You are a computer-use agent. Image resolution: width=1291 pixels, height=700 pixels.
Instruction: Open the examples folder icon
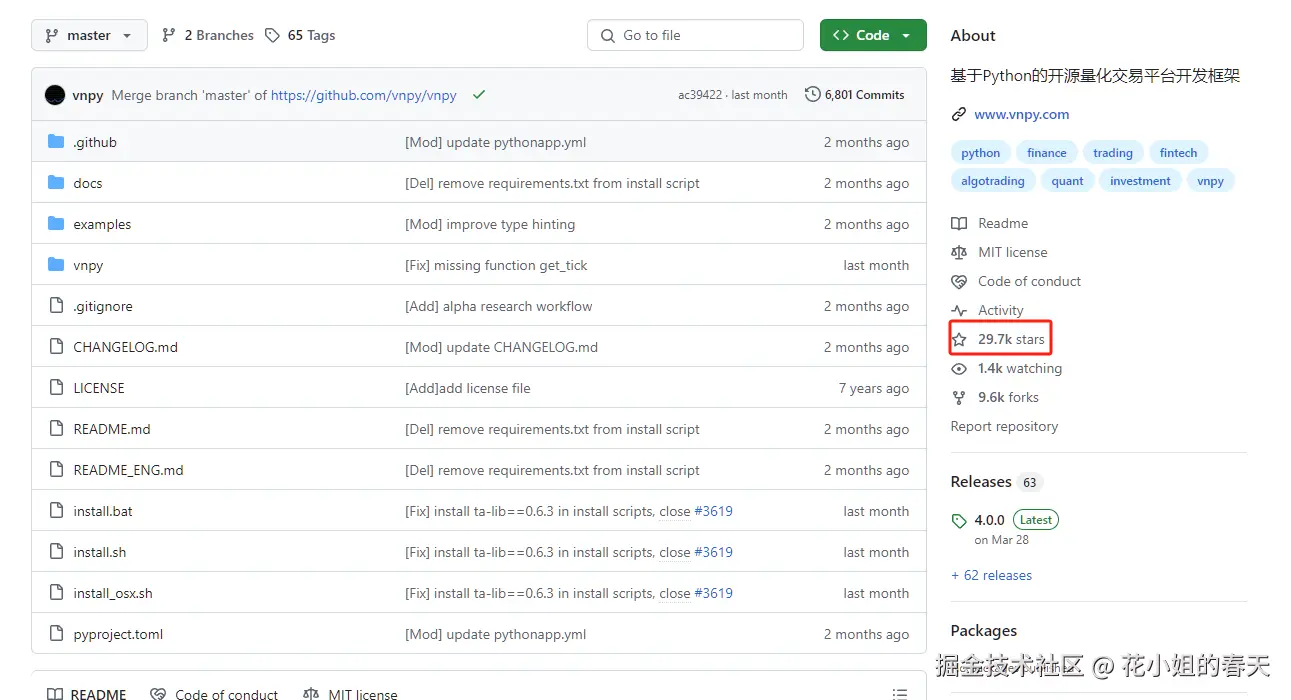coord(56,224)
